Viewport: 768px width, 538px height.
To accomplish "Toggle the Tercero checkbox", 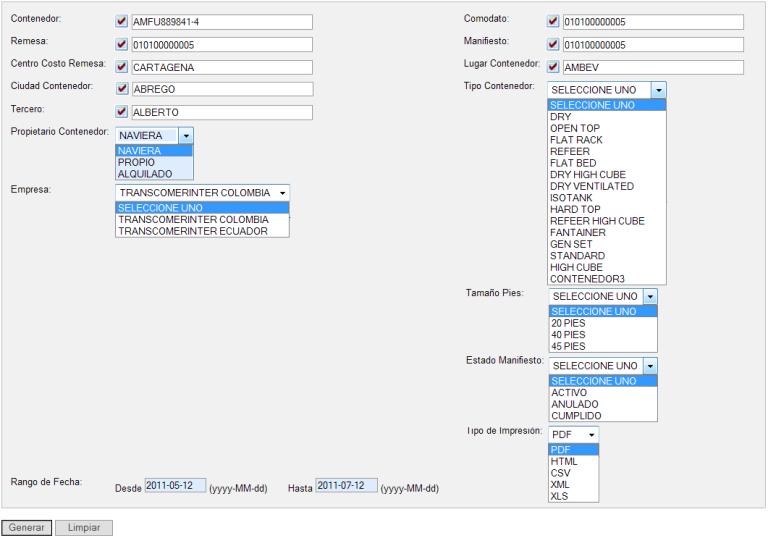I will pyautogui.click(x=122, y=111).
